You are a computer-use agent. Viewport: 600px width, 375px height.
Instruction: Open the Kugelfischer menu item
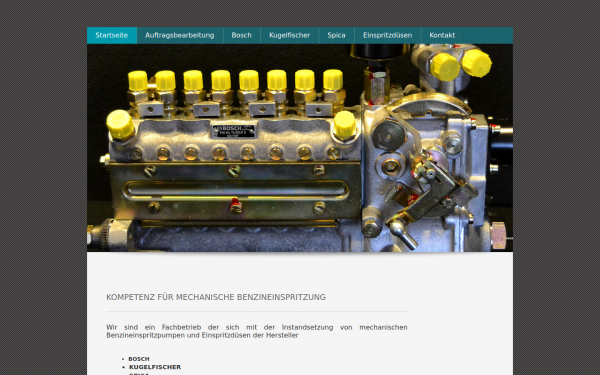tap(289, 36)
